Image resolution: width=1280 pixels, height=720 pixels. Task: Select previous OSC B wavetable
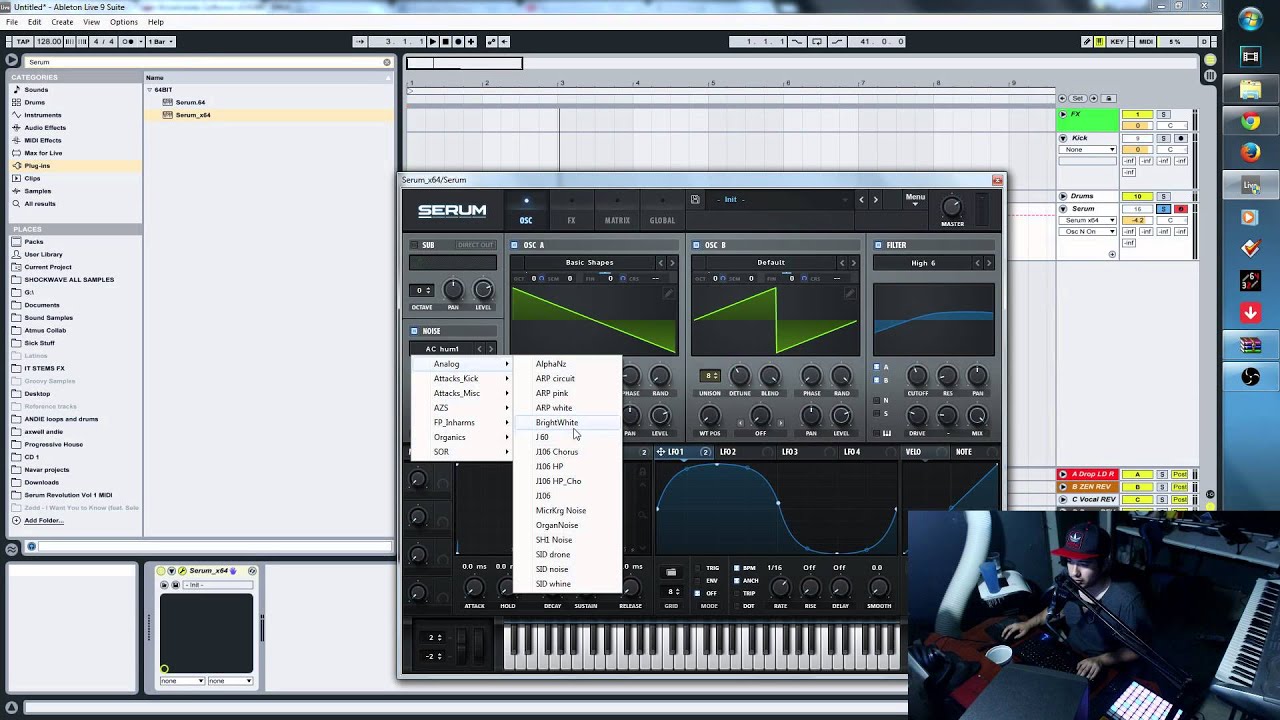point(841,263)
